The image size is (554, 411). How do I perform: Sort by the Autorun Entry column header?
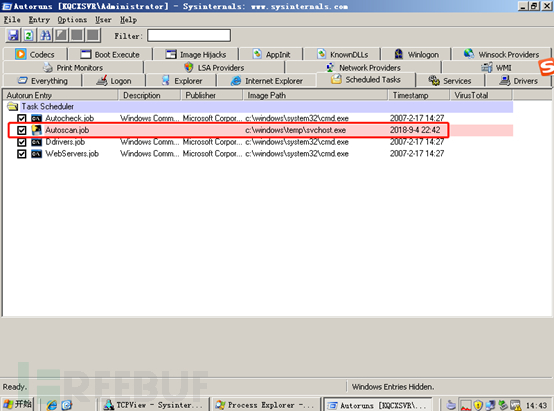pyautogui.click(x=60, y=95)
